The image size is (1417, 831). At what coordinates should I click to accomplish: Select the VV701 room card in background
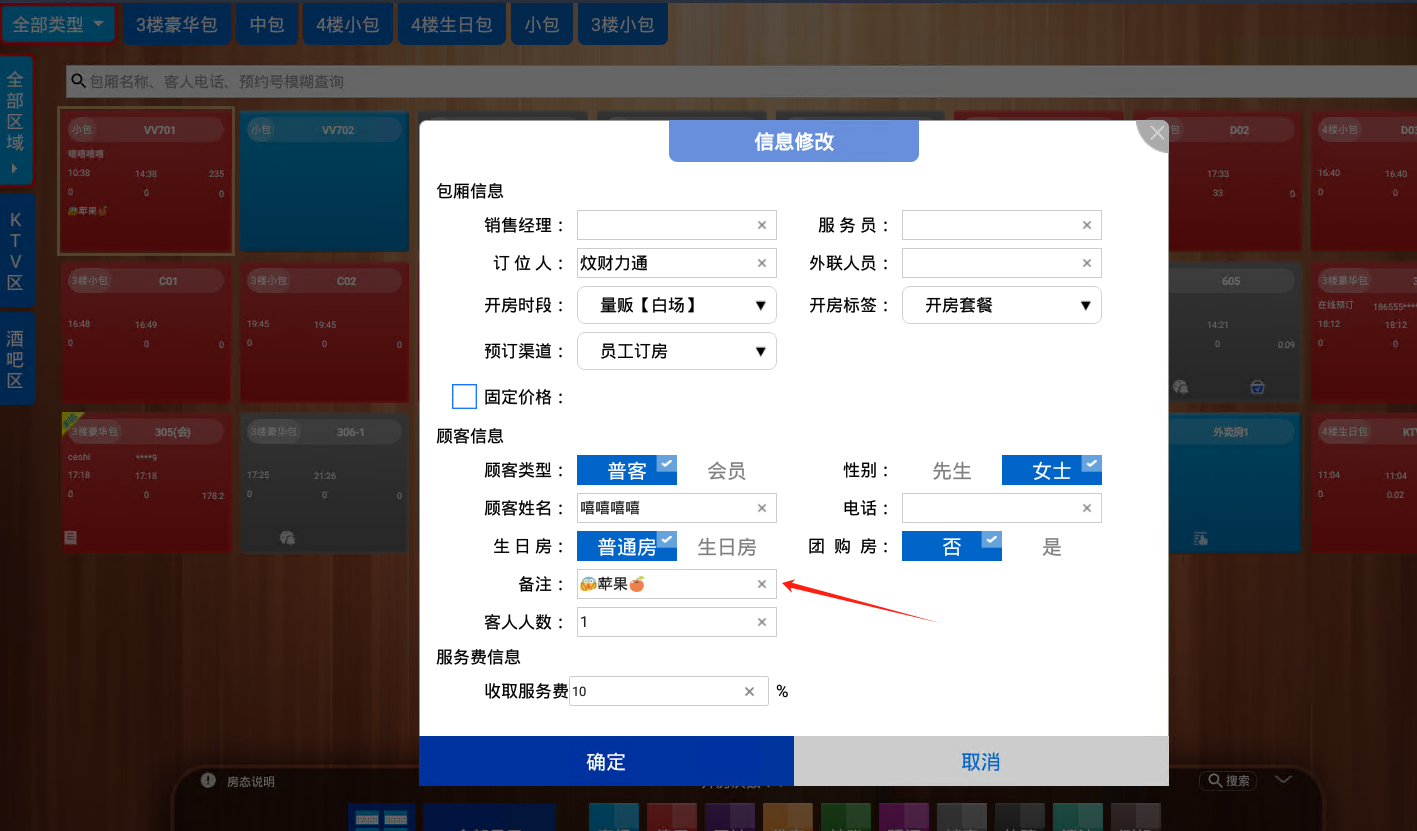(146, 181)
